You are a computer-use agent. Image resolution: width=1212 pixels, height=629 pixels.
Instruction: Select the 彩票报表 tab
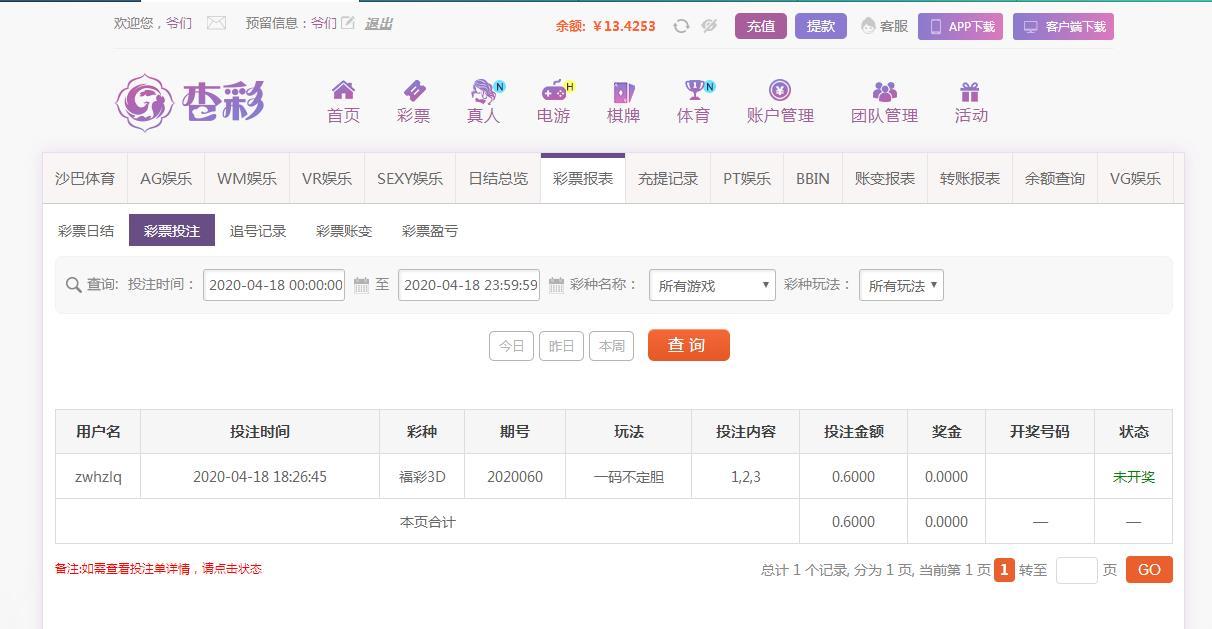583,178
